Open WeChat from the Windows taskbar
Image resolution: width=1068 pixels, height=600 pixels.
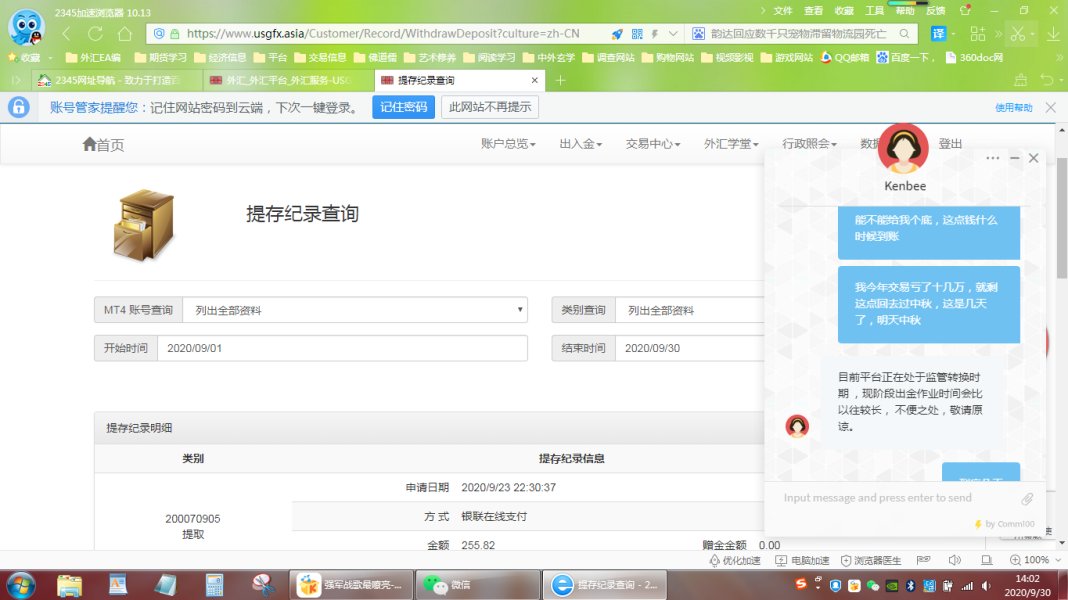[447, 584]
